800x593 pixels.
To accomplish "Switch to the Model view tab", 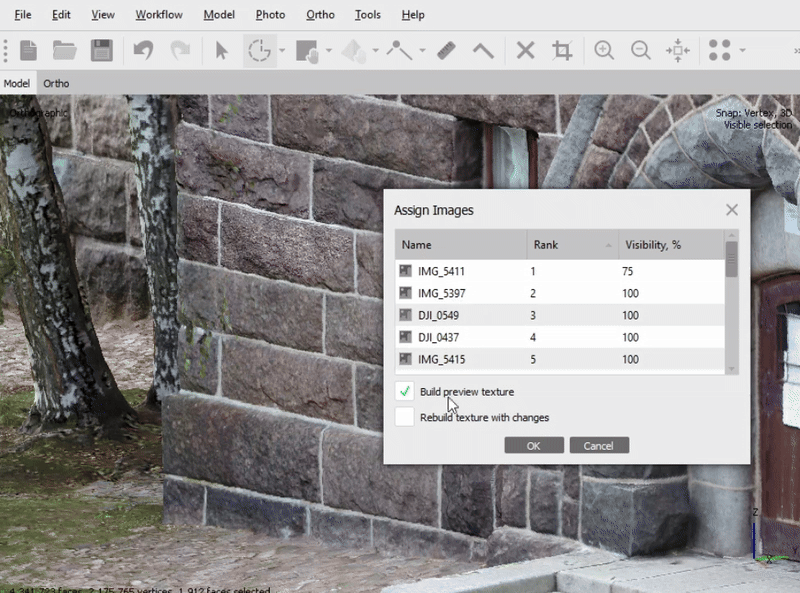I will click(x=17, y=83).
